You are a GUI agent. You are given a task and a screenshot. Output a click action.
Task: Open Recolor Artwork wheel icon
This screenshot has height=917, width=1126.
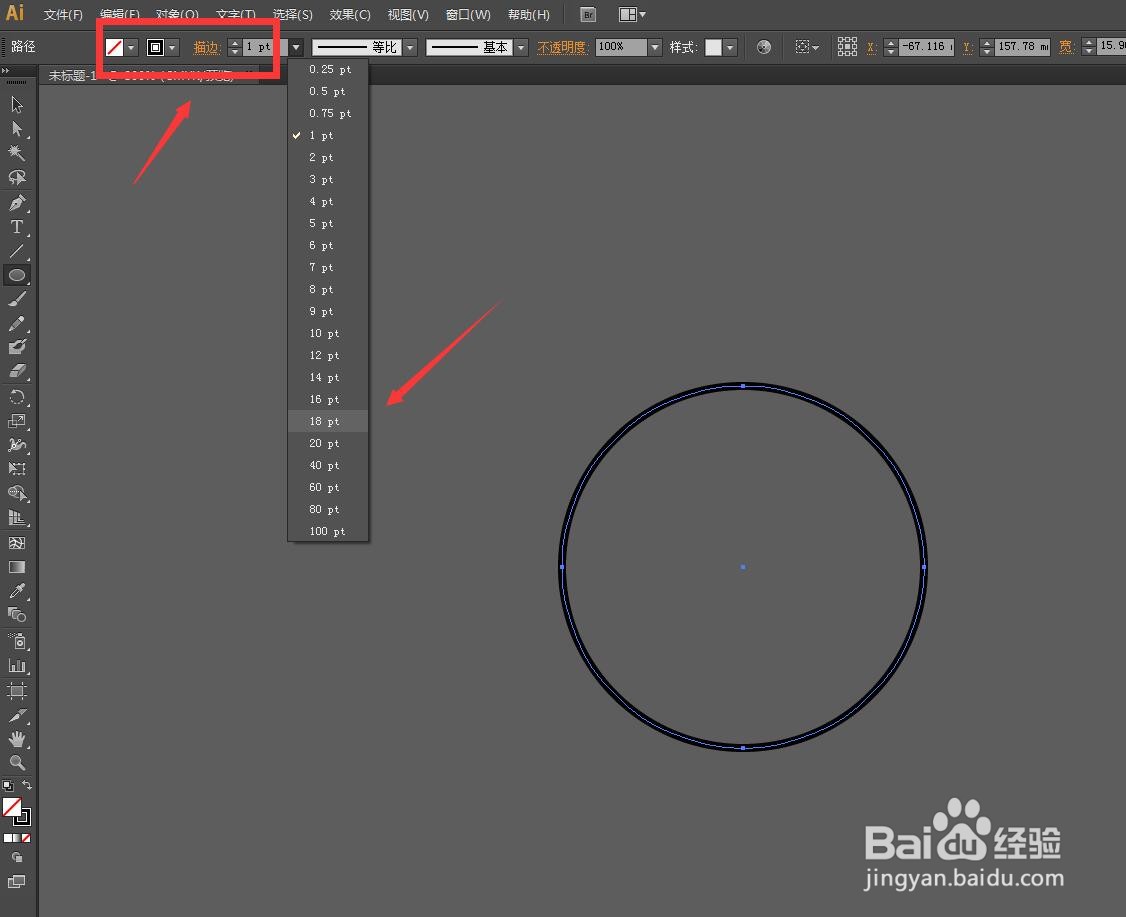(x=764, y=47)
